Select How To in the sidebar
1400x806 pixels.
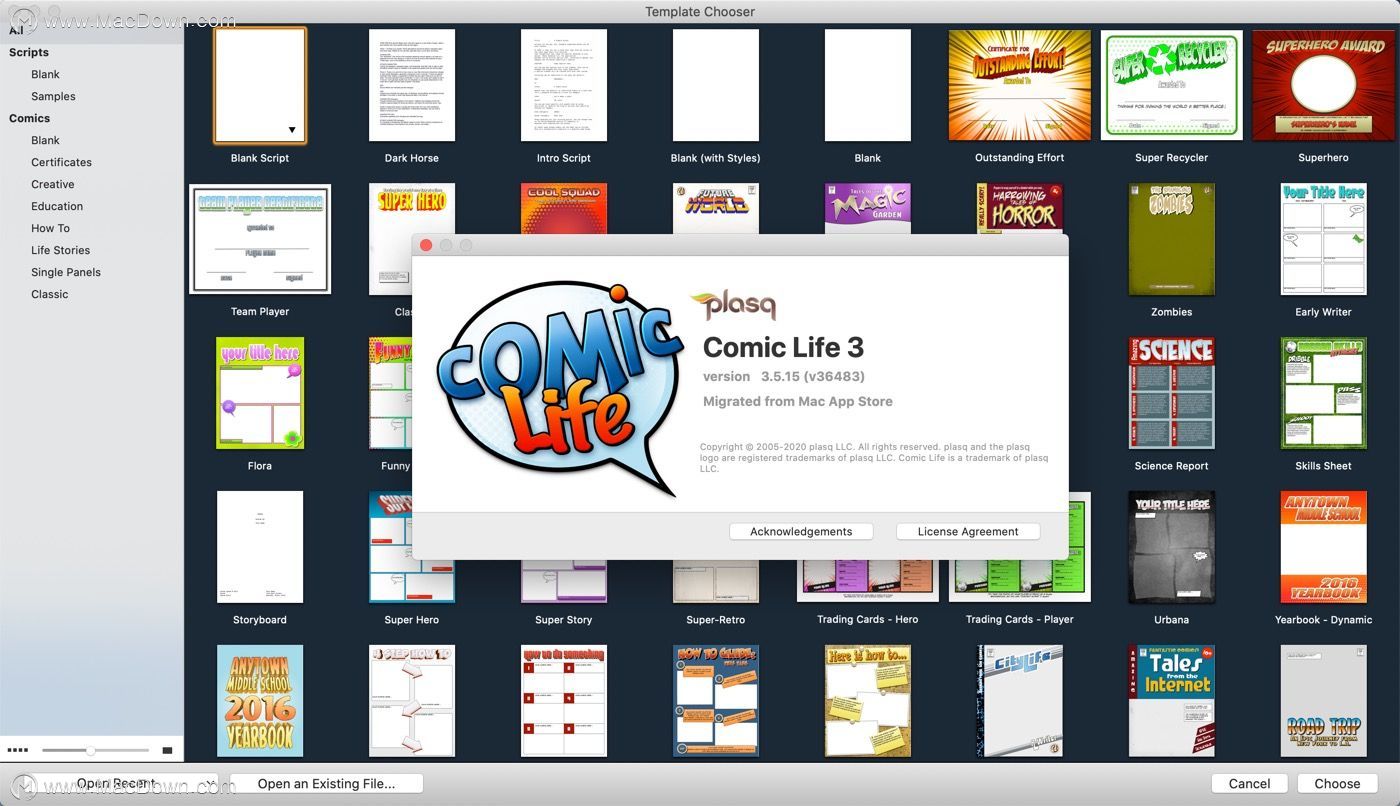[x=50, y=228]
